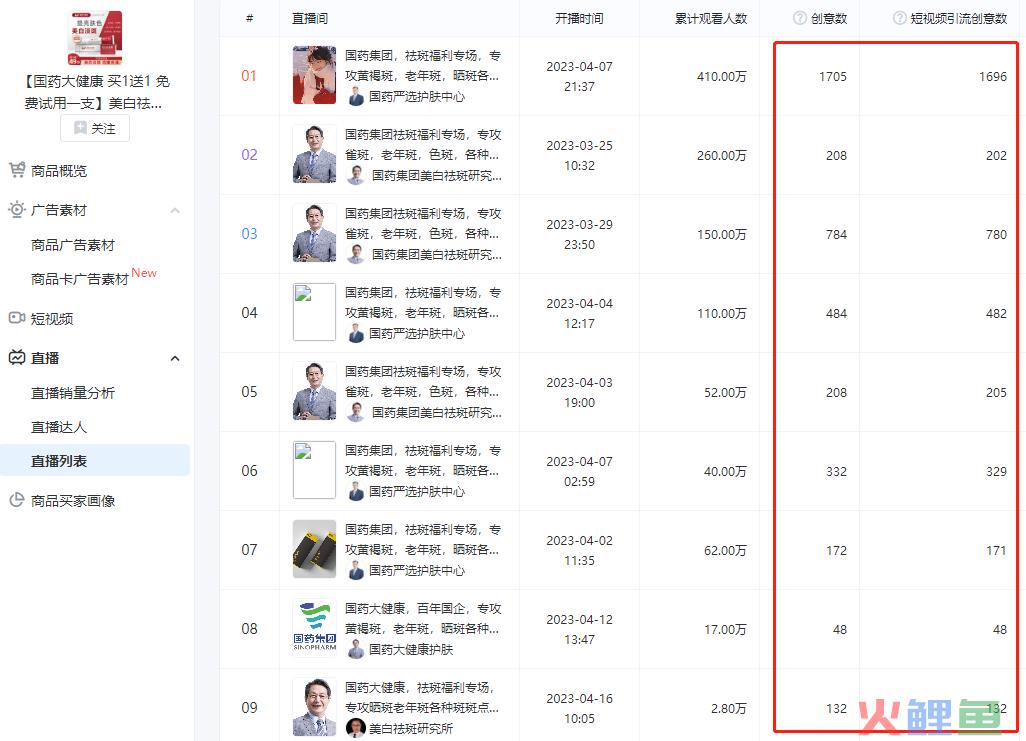Click the 累计观看人数 column header

711,18
